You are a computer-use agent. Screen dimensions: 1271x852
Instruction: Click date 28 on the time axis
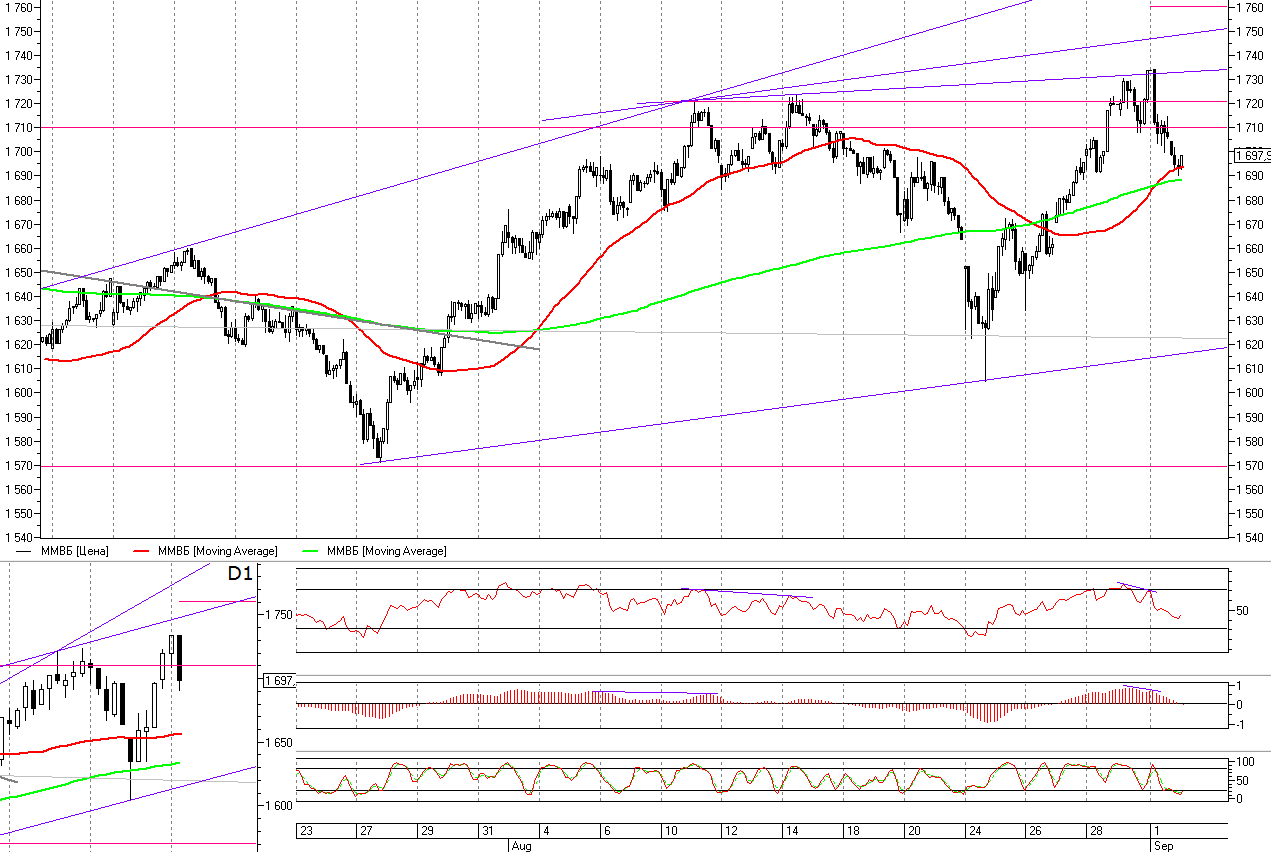1096,831
